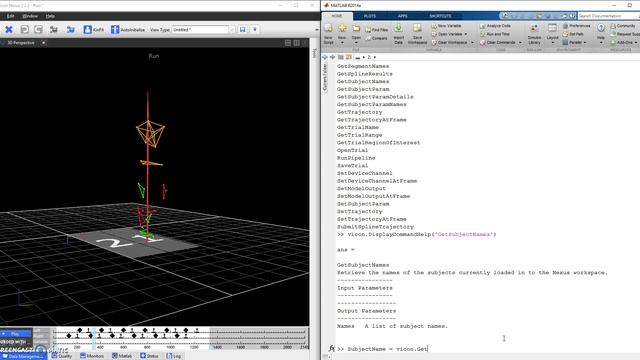This screenshot has width=640, height=360.
Task: Click the save view type icon in Nexus
Action: click(242, 29)
